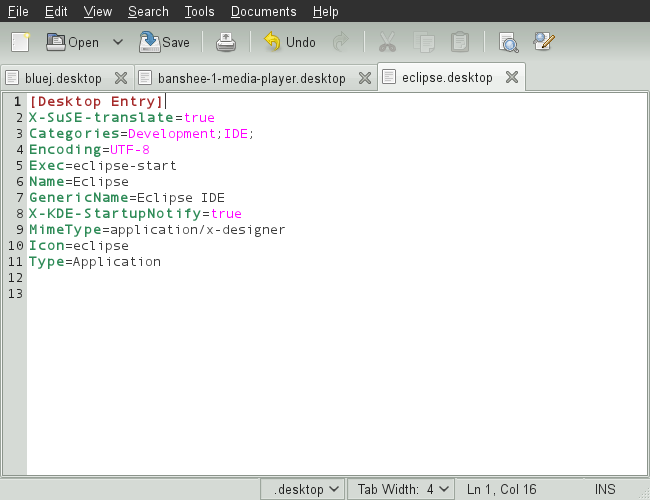This screenshot has width=650, height=500.
Task: Click the Name=Eclipse line
Action: (x=79, y=182)
